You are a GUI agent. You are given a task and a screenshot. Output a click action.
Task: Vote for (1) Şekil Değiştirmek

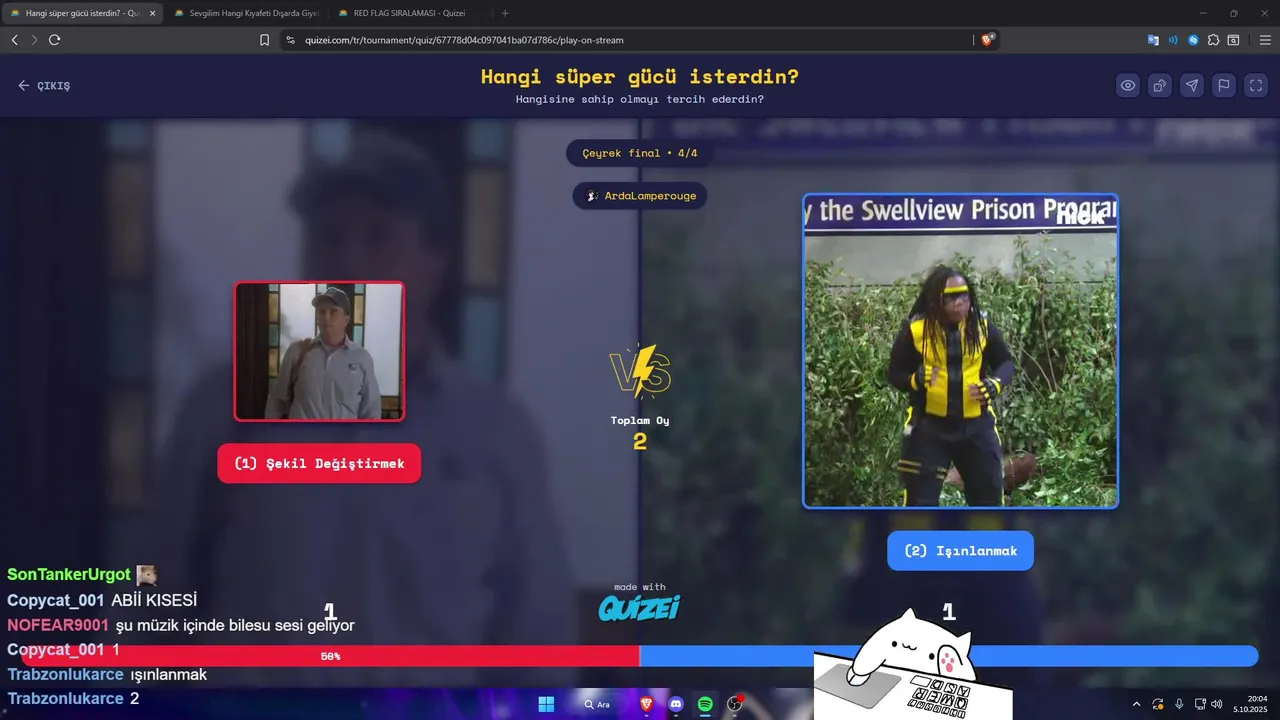[x=319, y=464]
